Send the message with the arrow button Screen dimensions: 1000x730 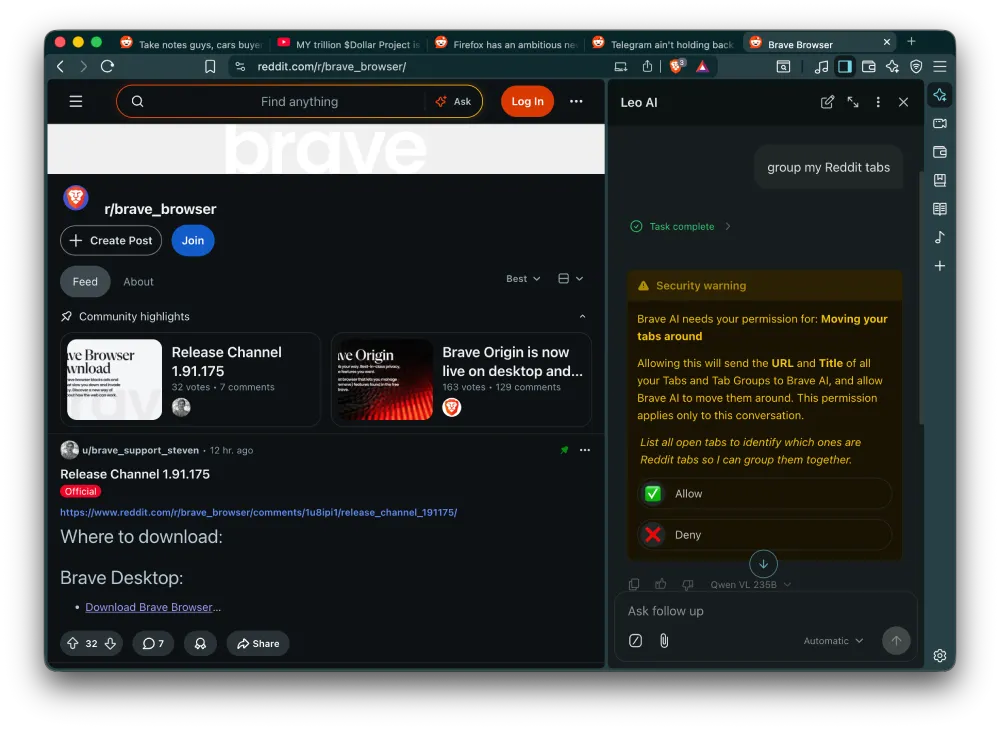click(x=896, y=641)
